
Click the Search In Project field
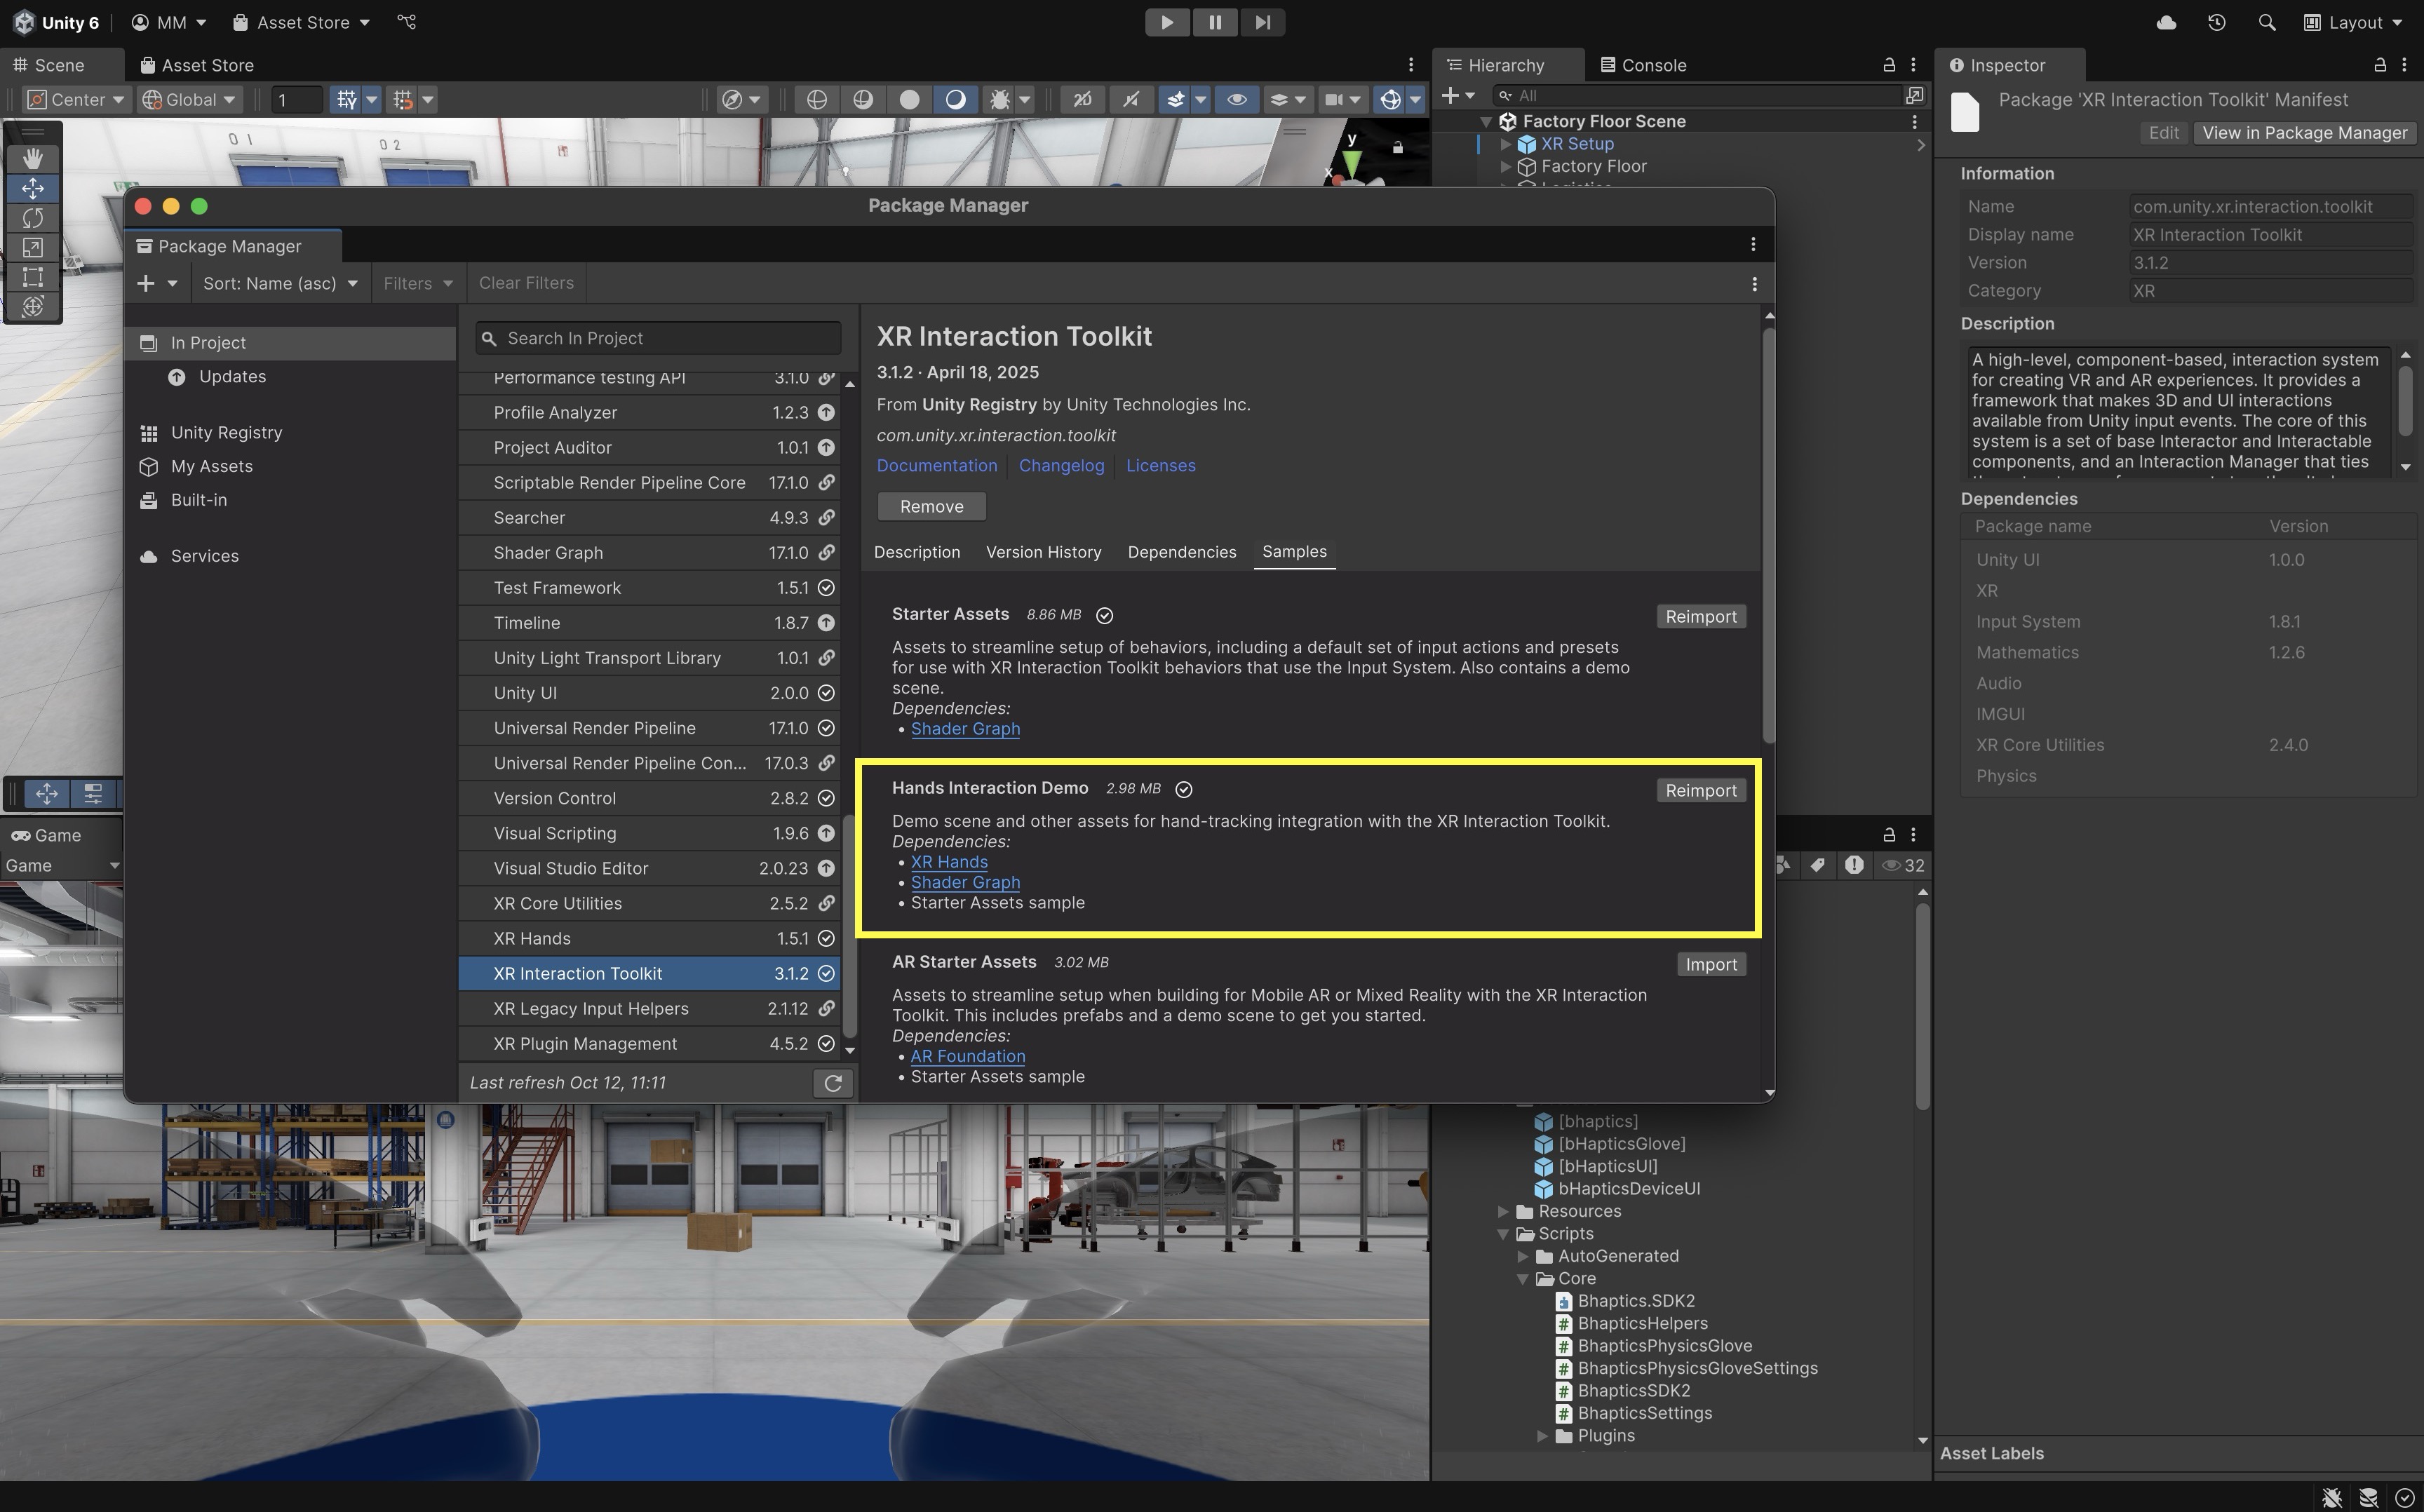click(660, 338)
